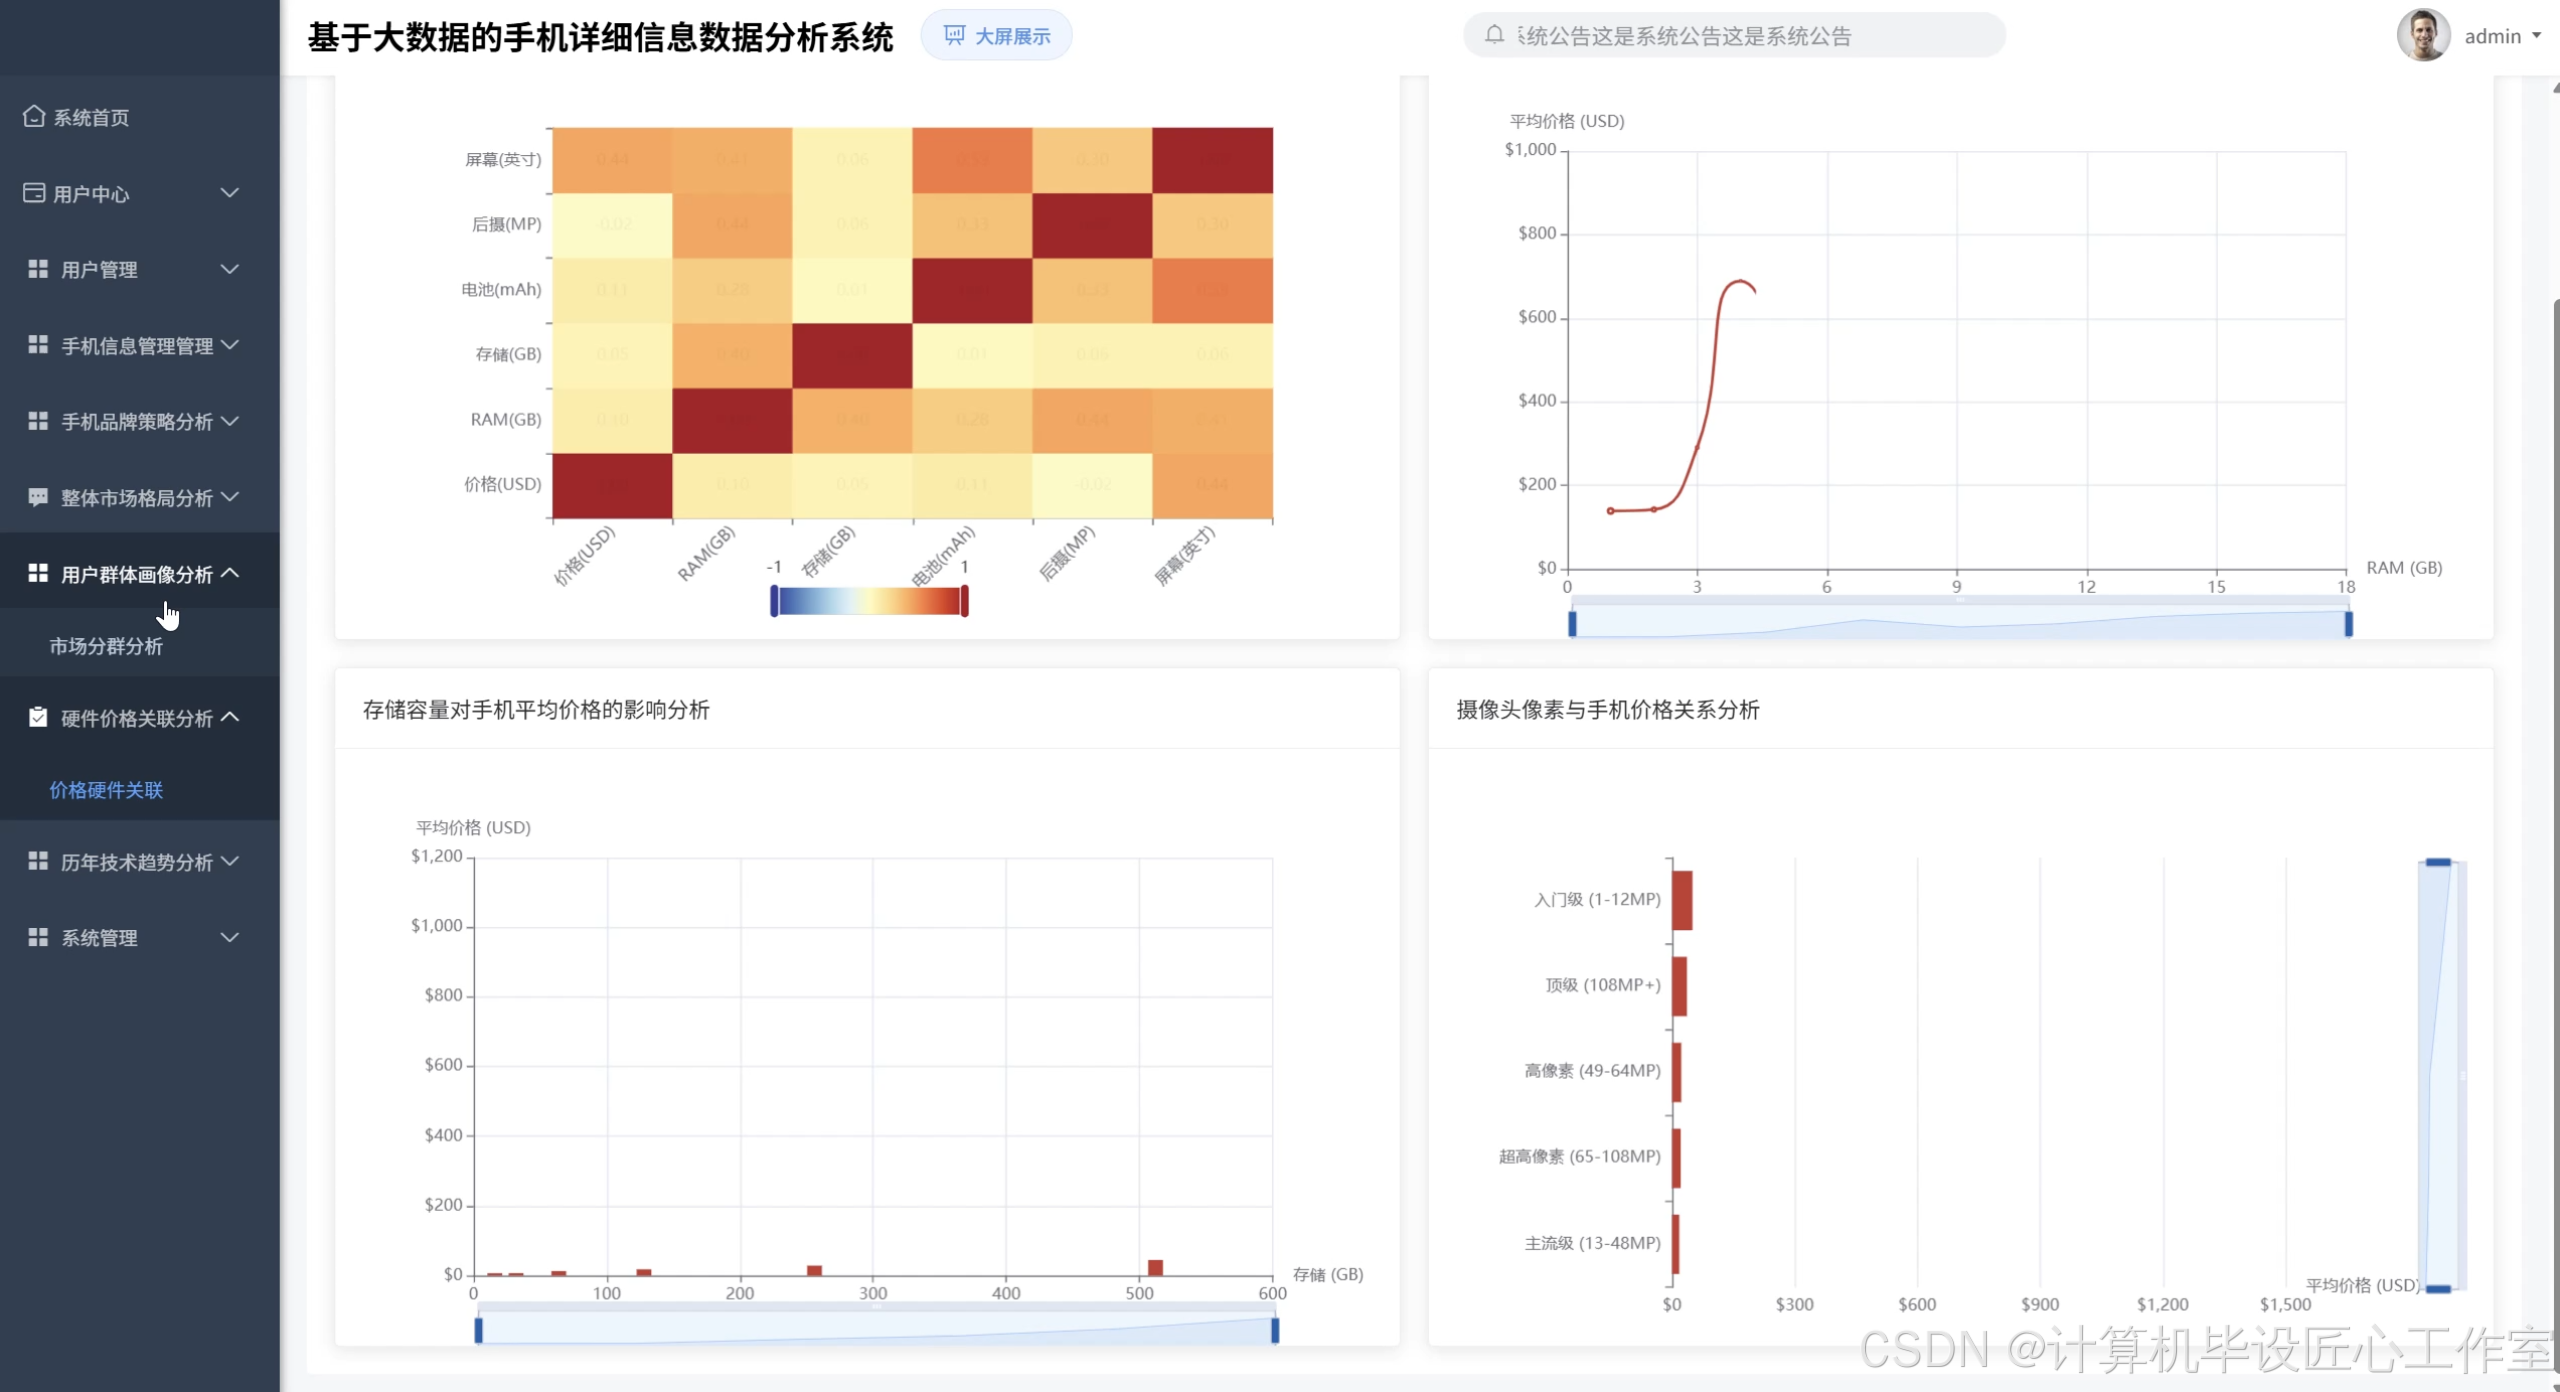
Task: Open the admin account dropdown arrow
Action: point(2537,36)
